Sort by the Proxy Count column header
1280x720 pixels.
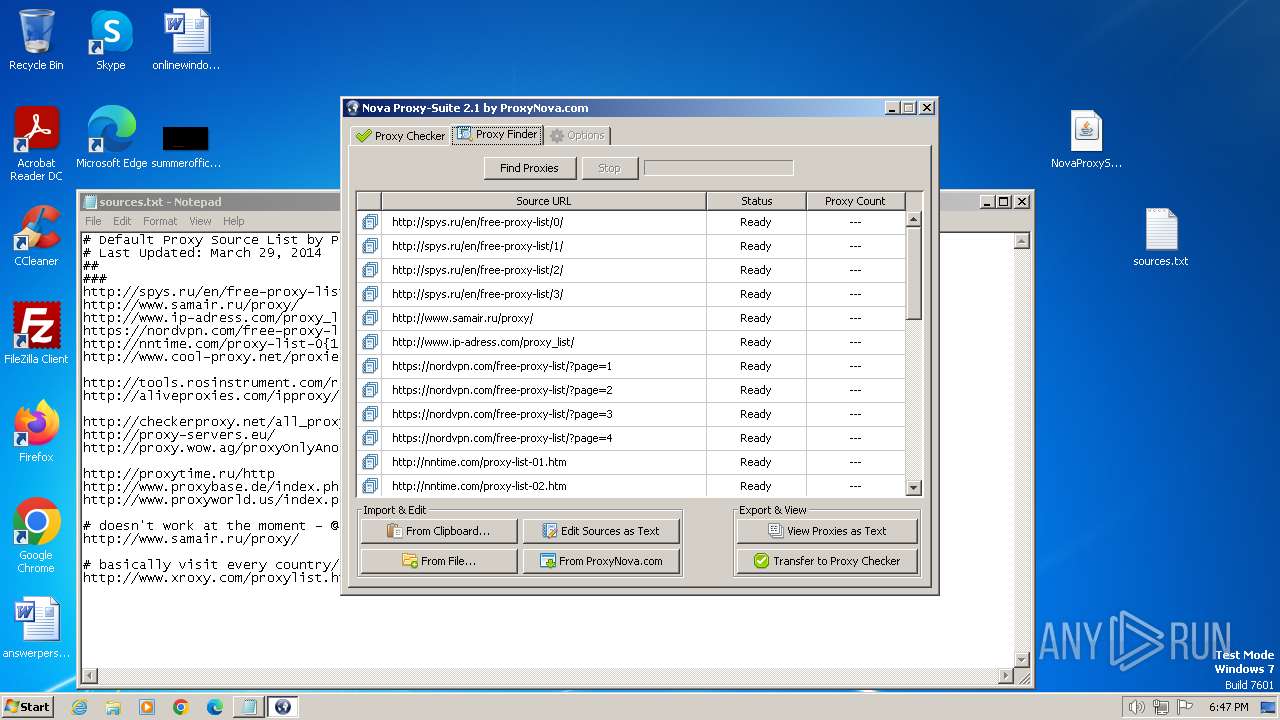coord(855,201)
